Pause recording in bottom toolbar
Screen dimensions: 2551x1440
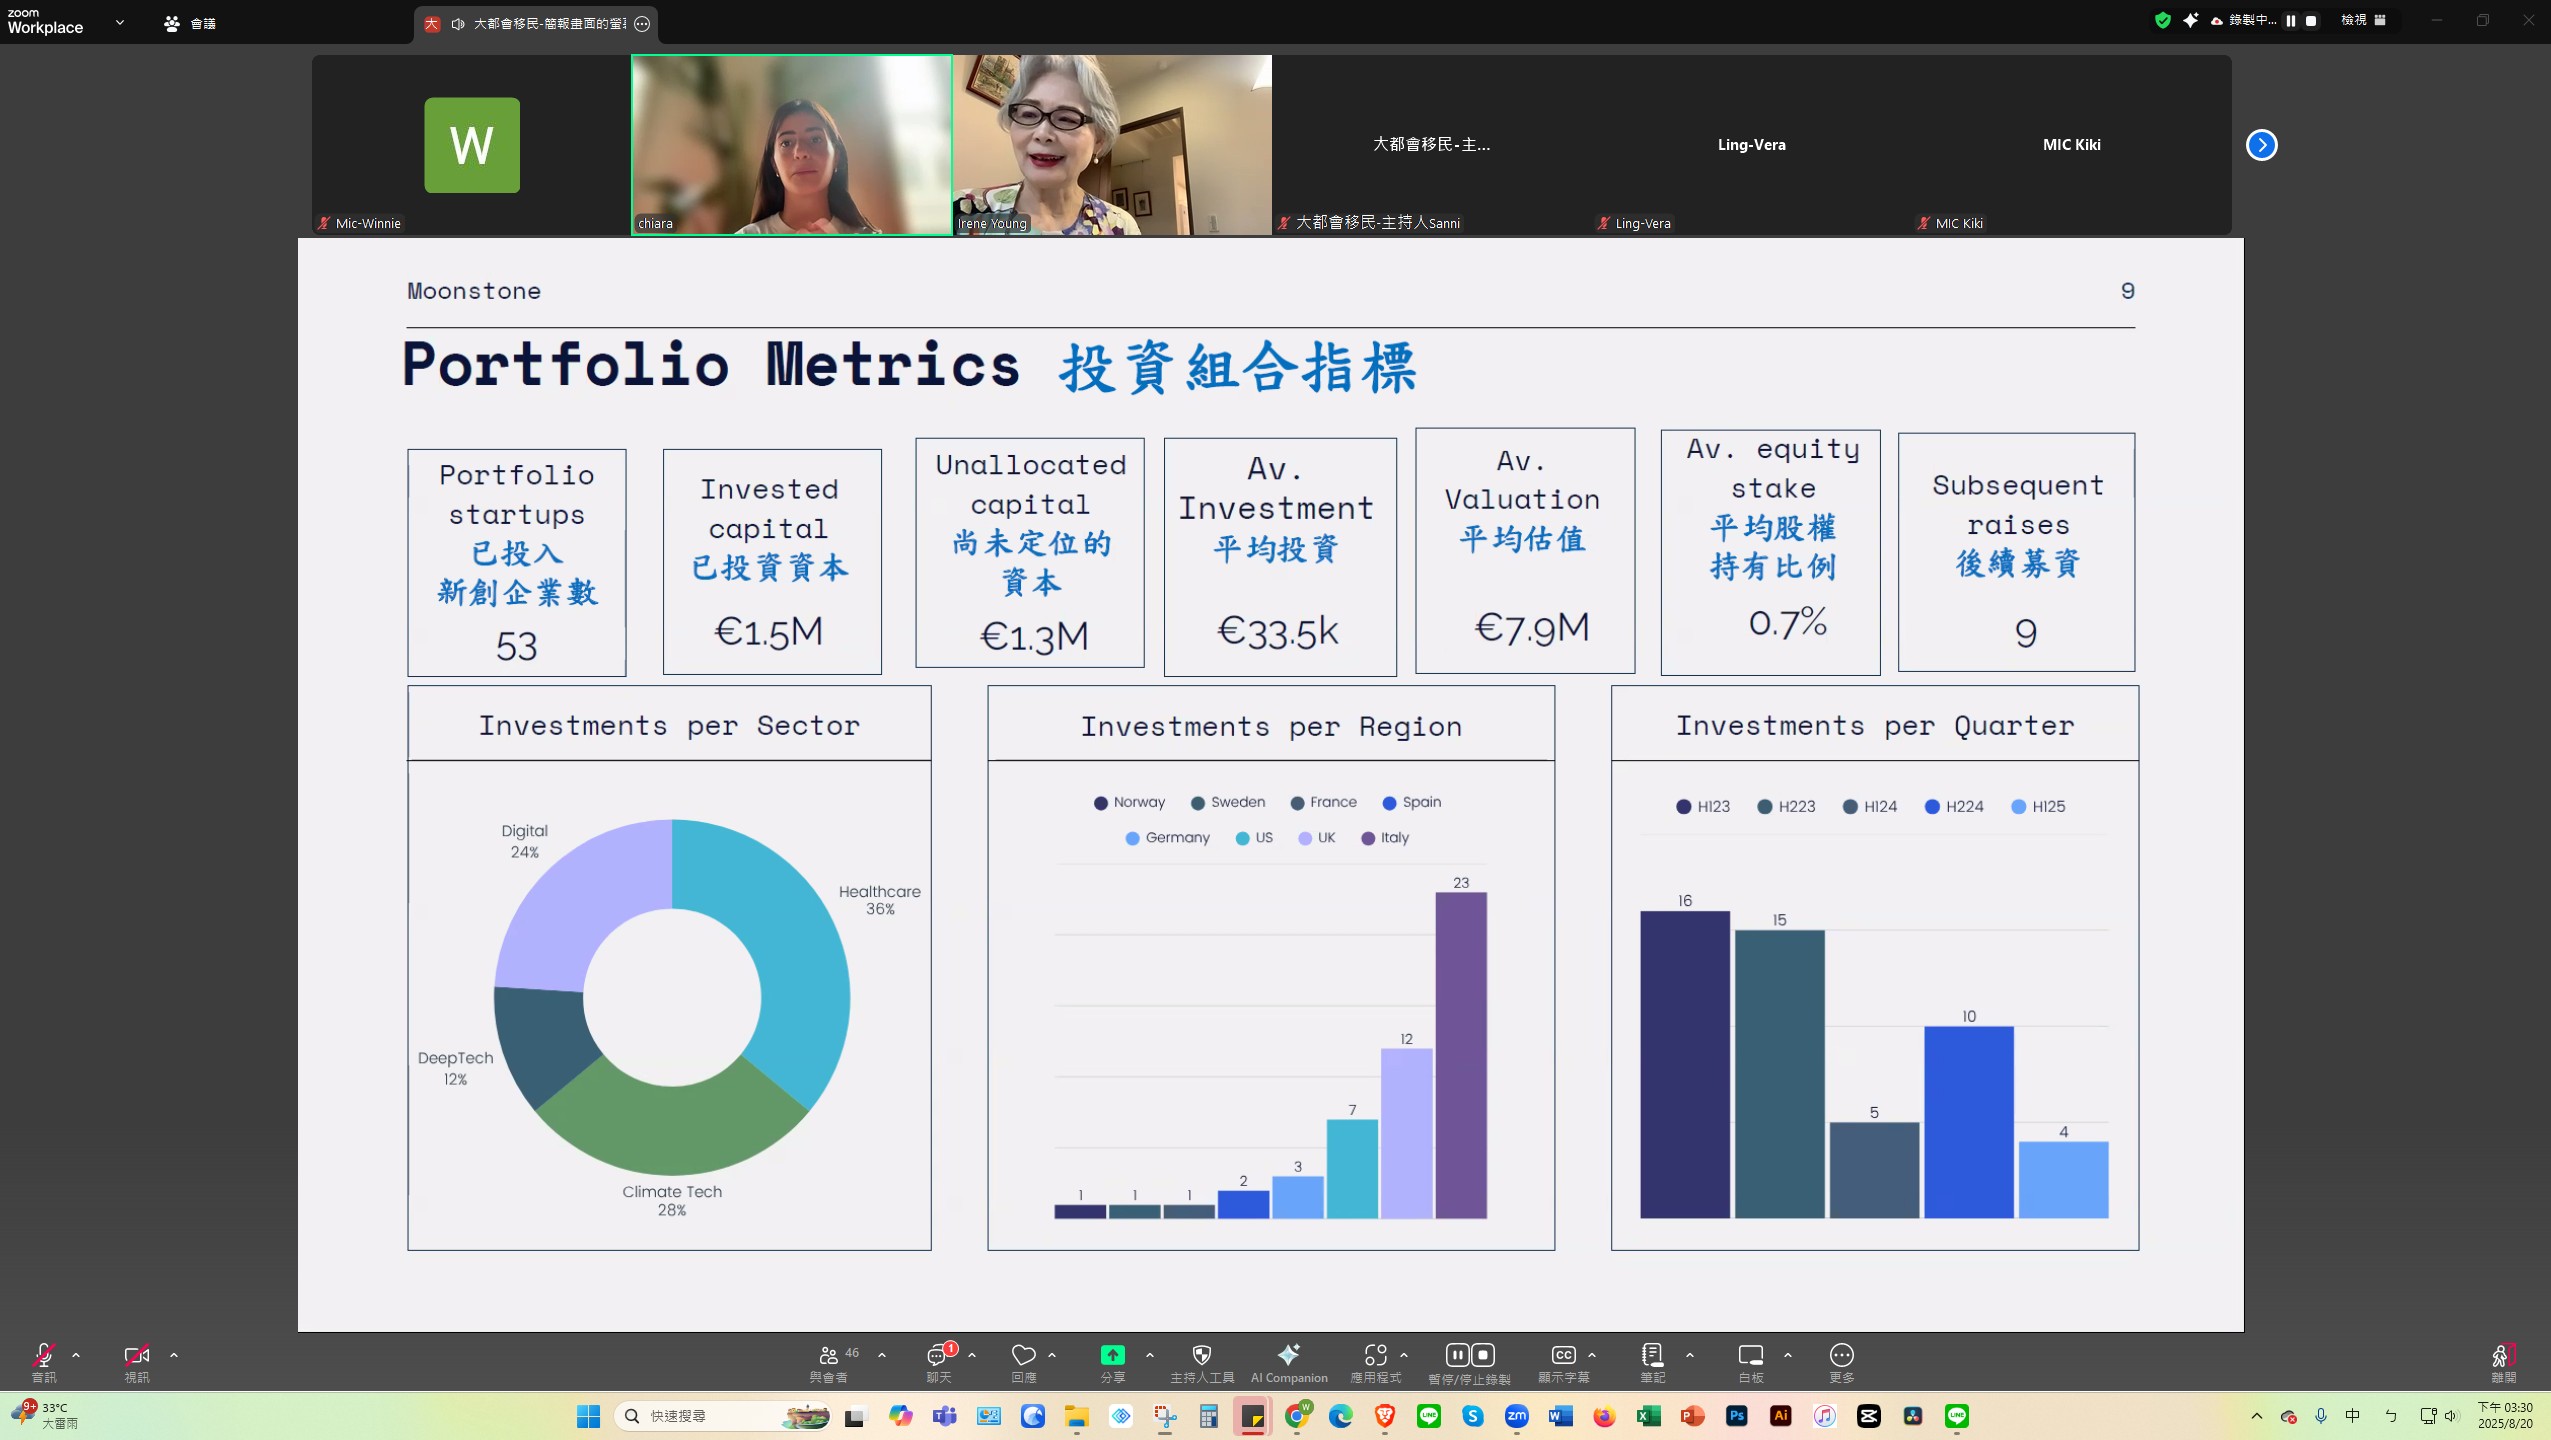[1457, 1355]
